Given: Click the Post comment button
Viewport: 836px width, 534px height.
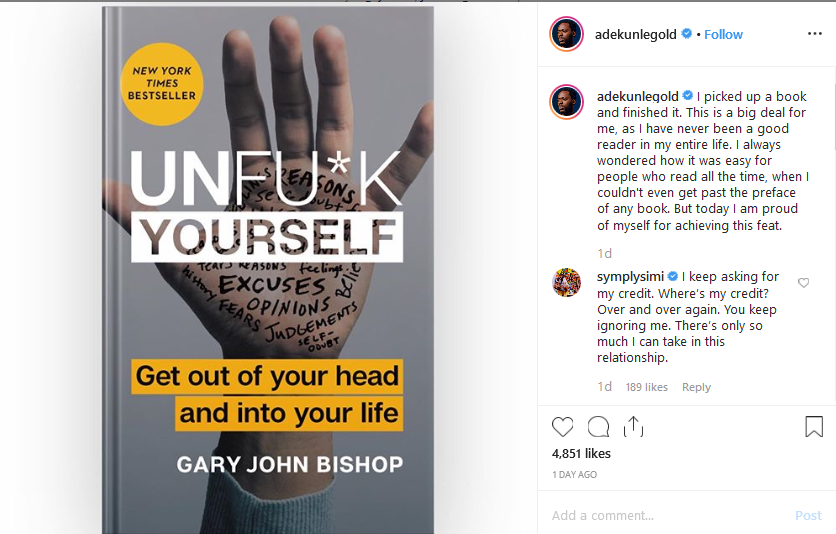Looking at the screenshot, I should [x=808, y=515].
